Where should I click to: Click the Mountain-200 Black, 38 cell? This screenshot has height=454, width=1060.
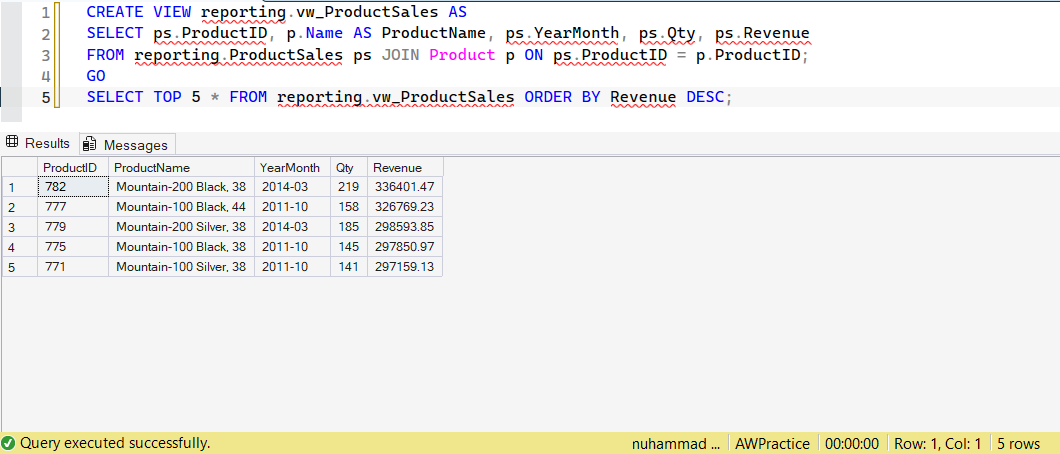[181, 186]
